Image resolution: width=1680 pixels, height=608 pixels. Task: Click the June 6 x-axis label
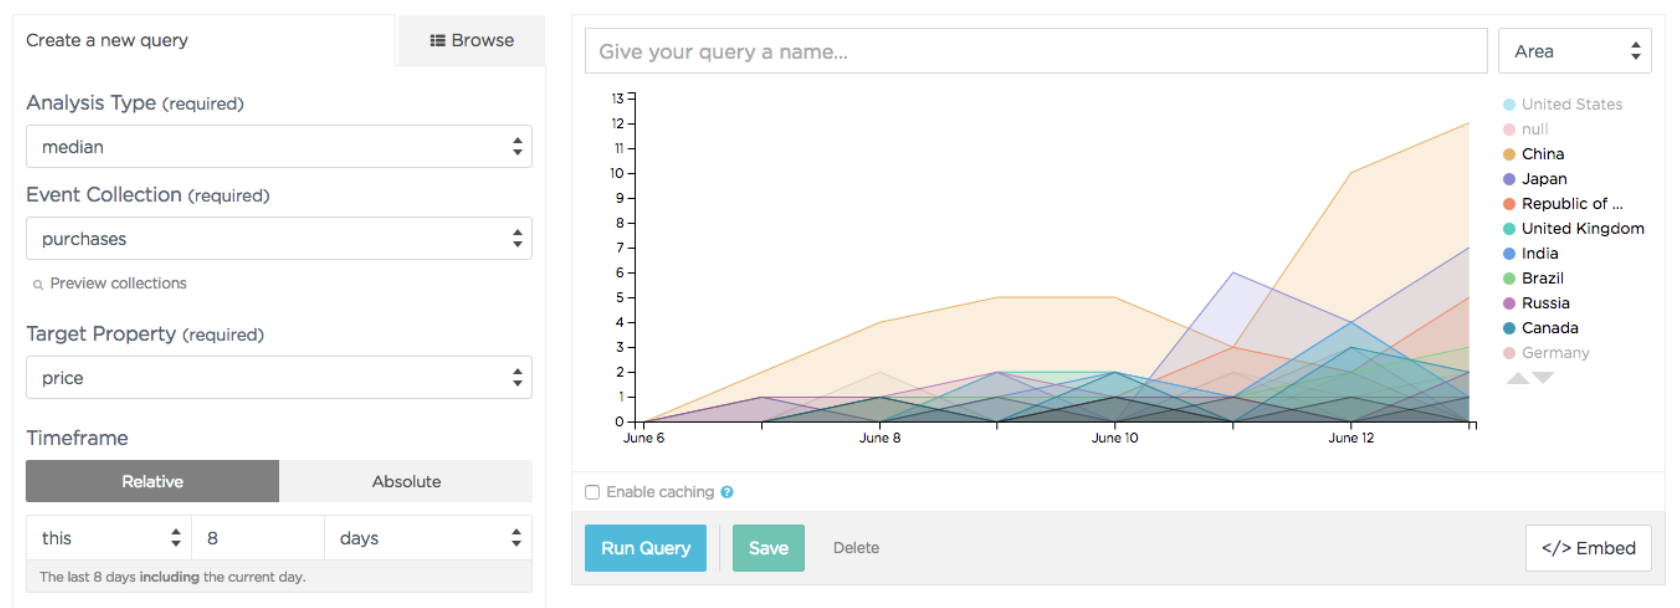click(x=644, y=438)
